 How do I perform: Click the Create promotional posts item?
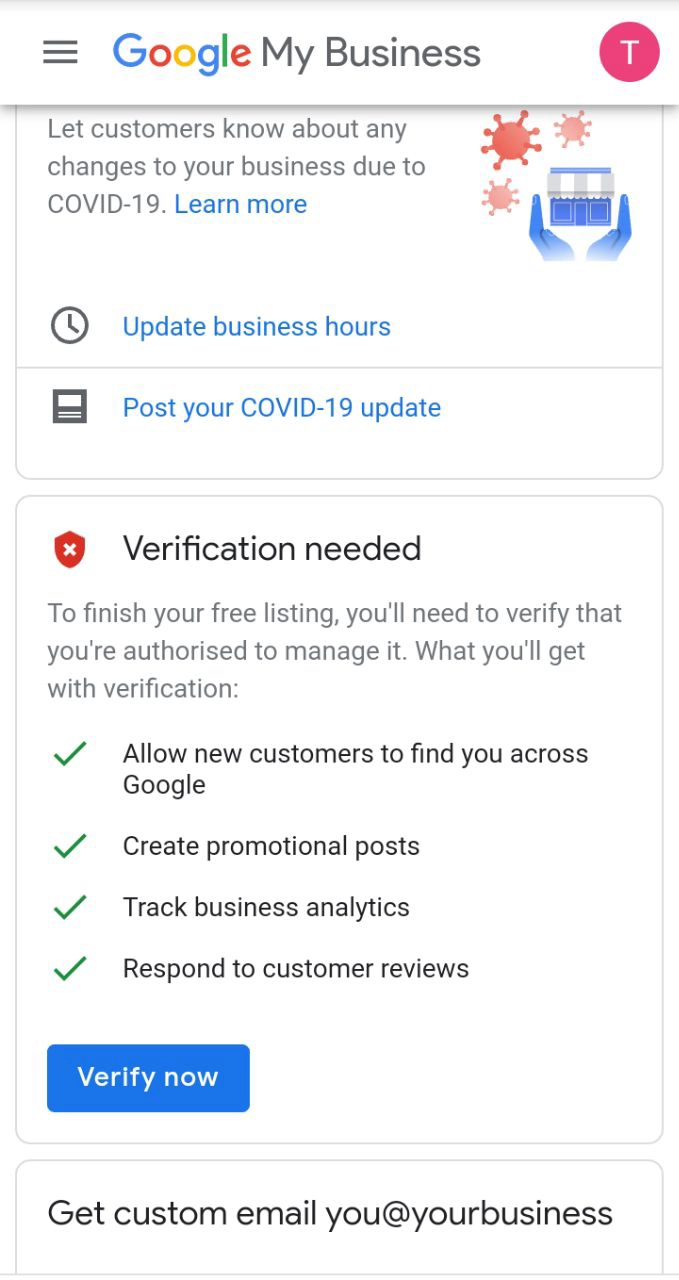(x=271, y=846)
